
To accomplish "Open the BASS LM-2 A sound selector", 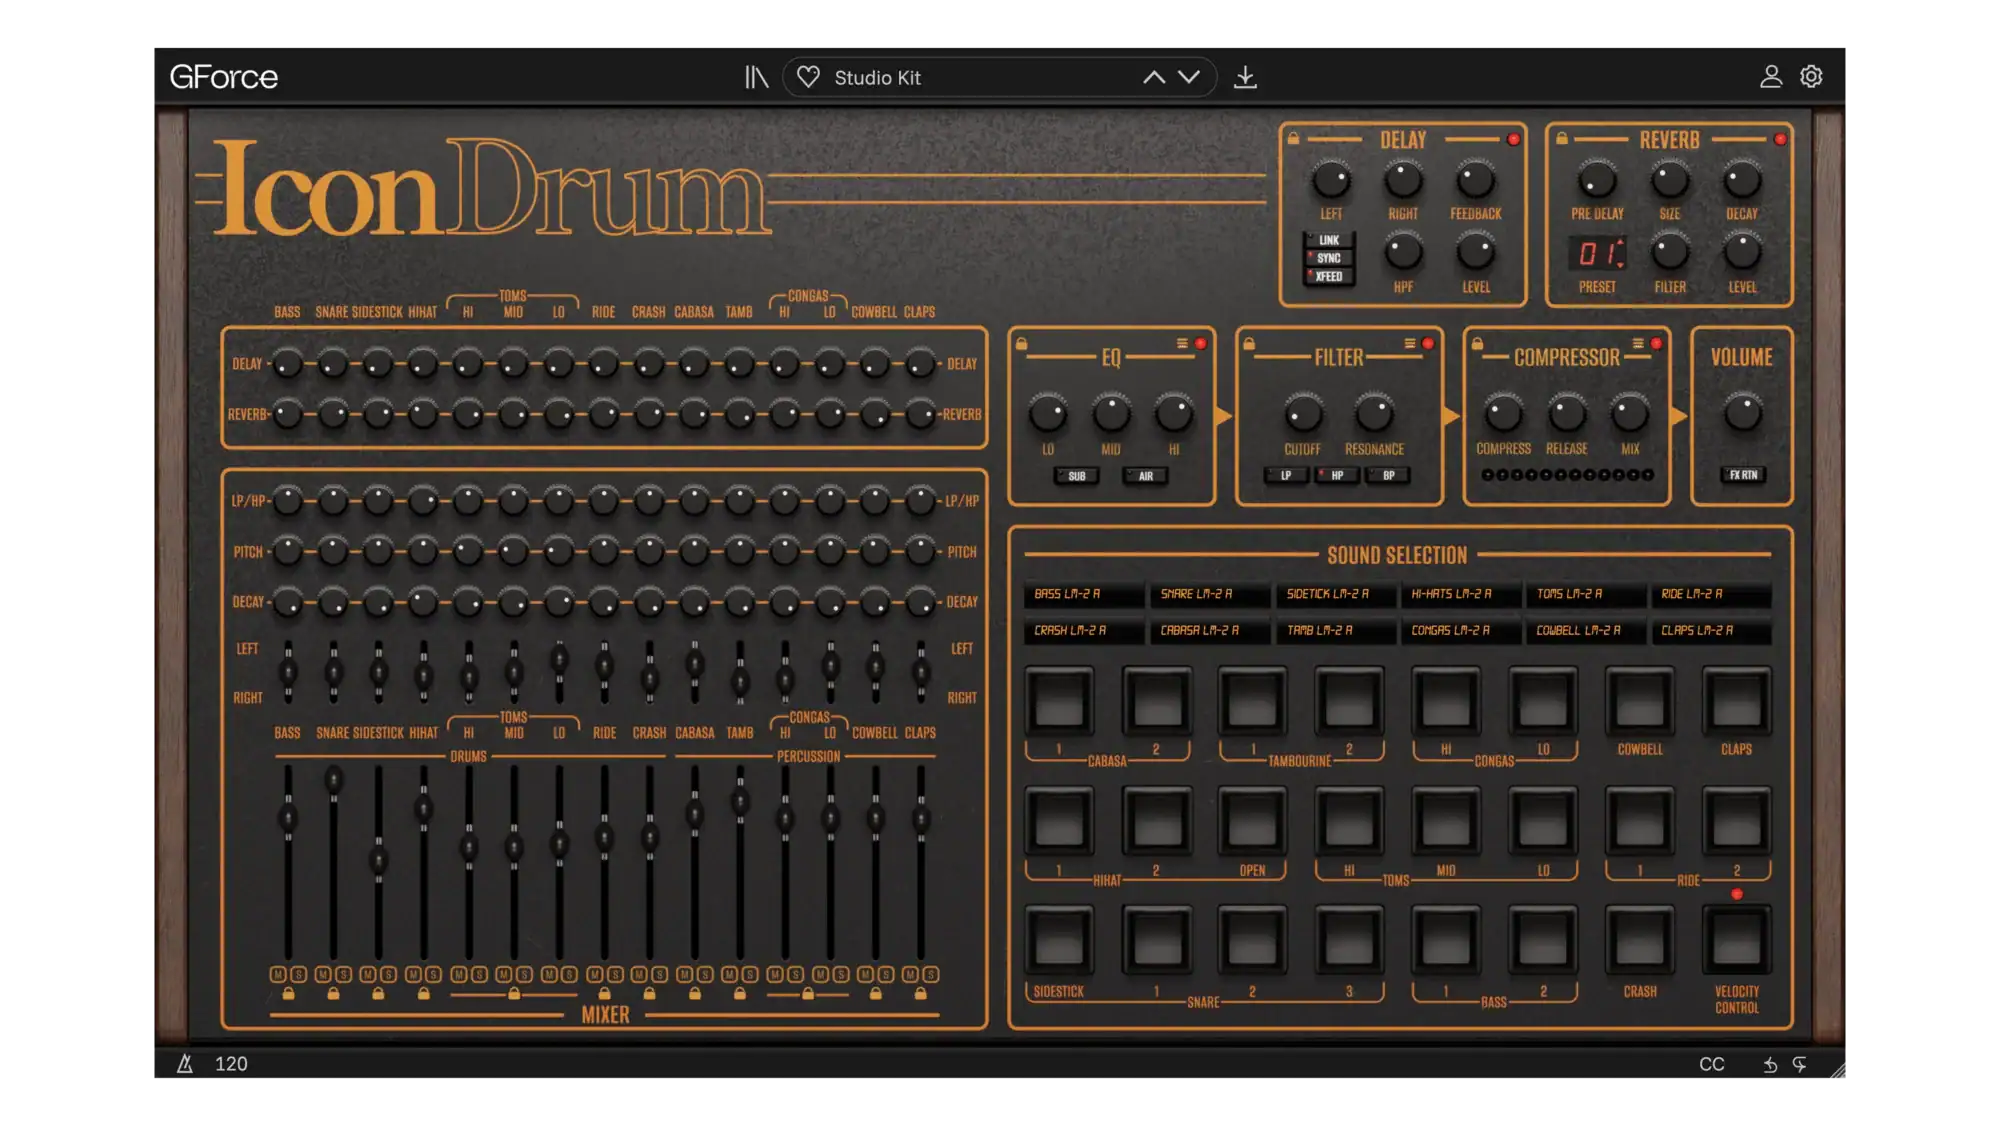I will coord(1084,594).
